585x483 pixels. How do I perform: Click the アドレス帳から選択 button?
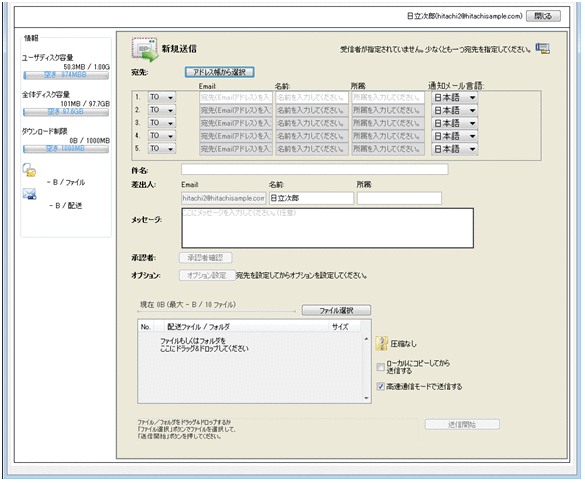(x=219, y=72)
